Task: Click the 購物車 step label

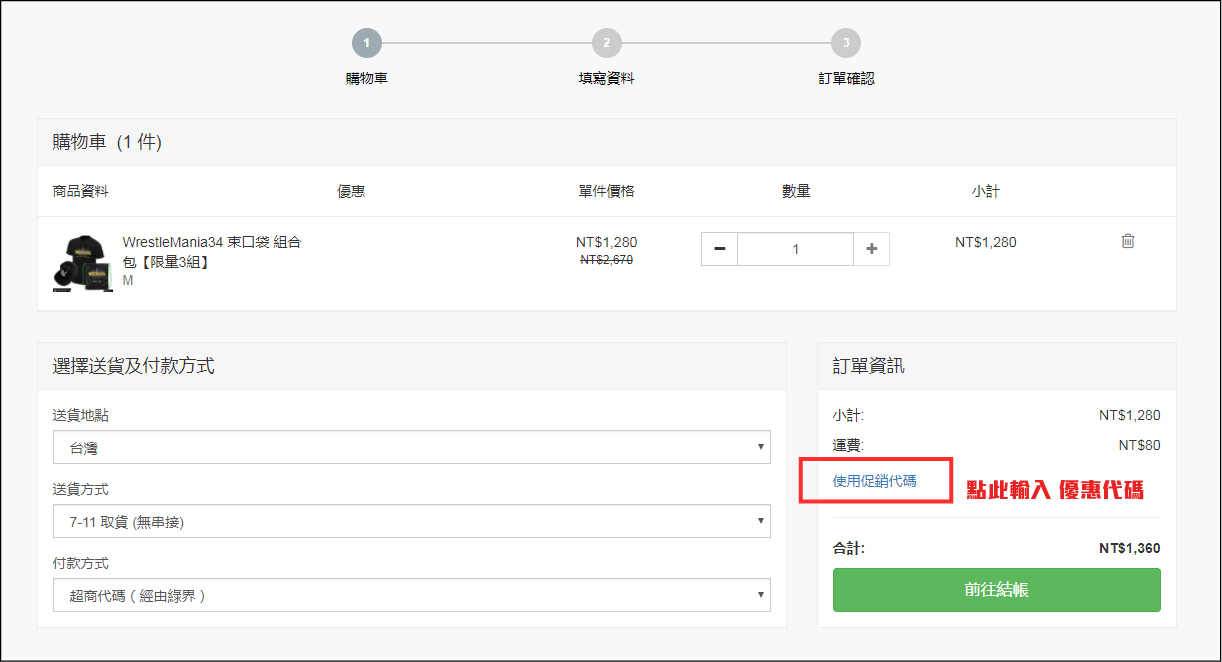Action: coord(367,78)
